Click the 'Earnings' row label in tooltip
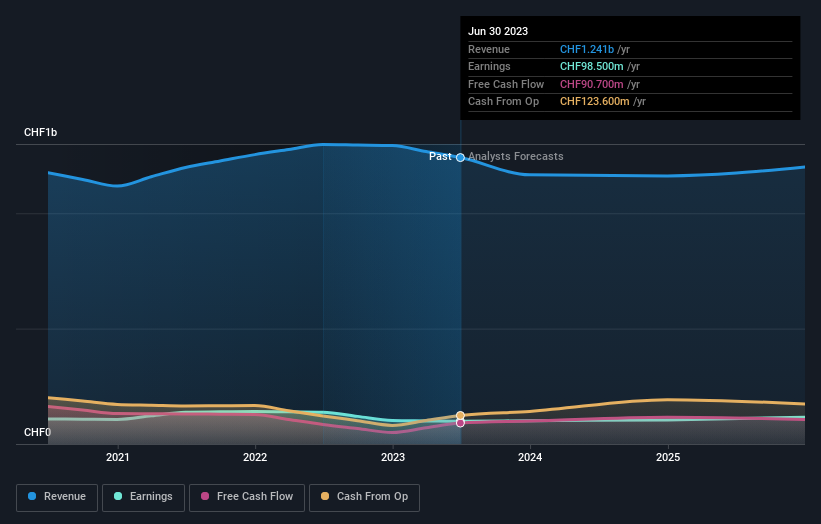The image size is (821, 524). (x=489, y=66)
